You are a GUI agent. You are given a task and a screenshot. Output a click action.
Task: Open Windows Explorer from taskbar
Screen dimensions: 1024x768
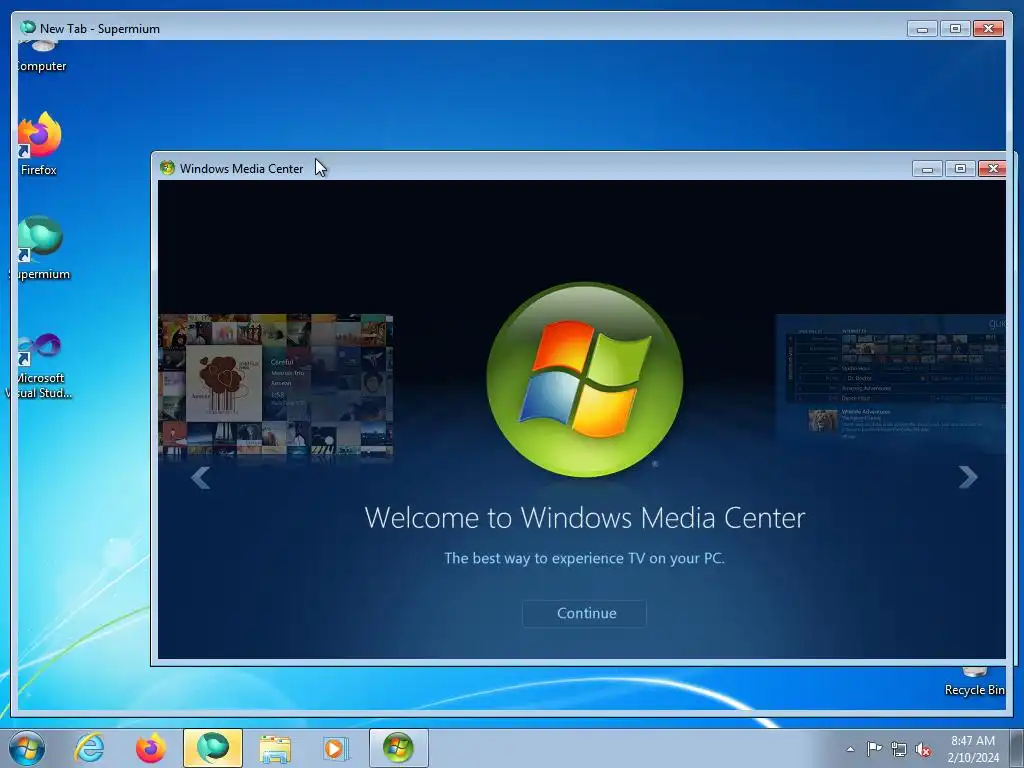pos(275,748)
